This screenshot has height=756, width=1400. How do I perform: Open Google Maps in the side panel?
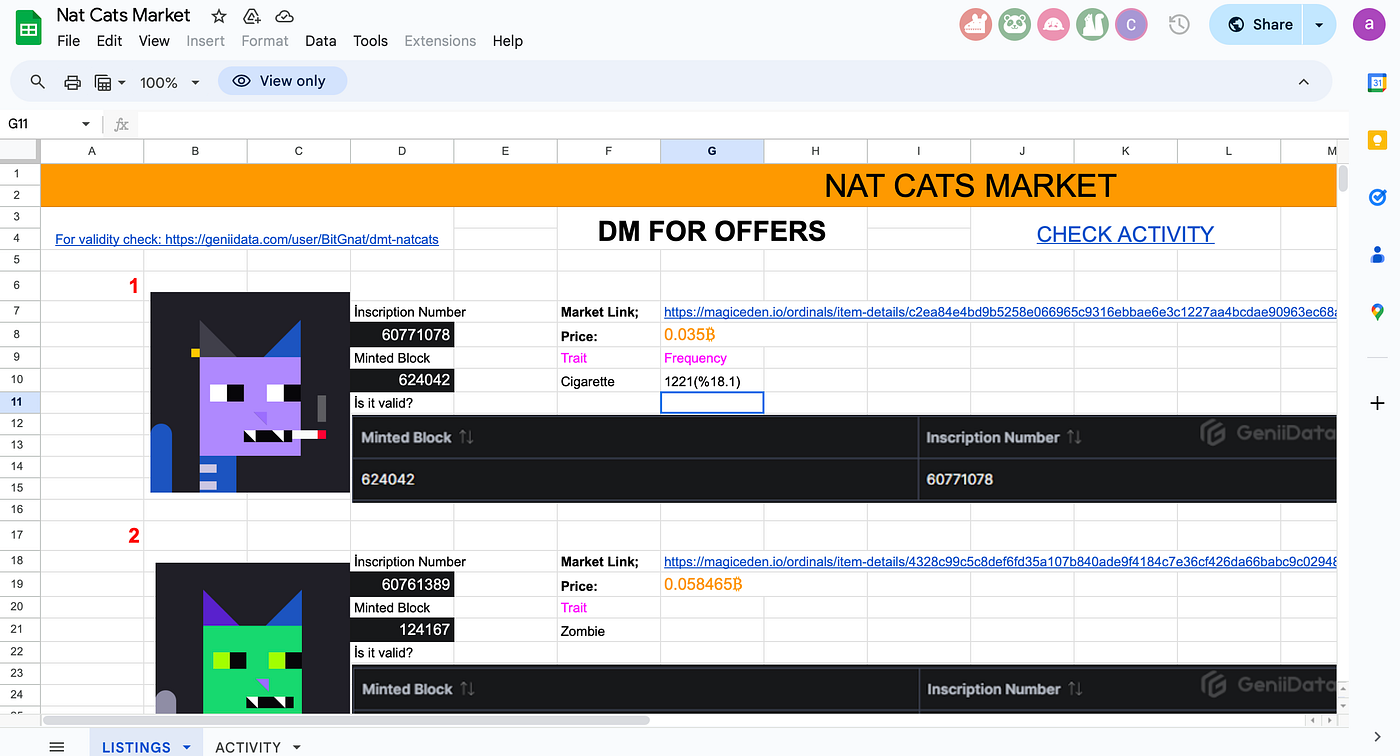(x=1377, y=312)
